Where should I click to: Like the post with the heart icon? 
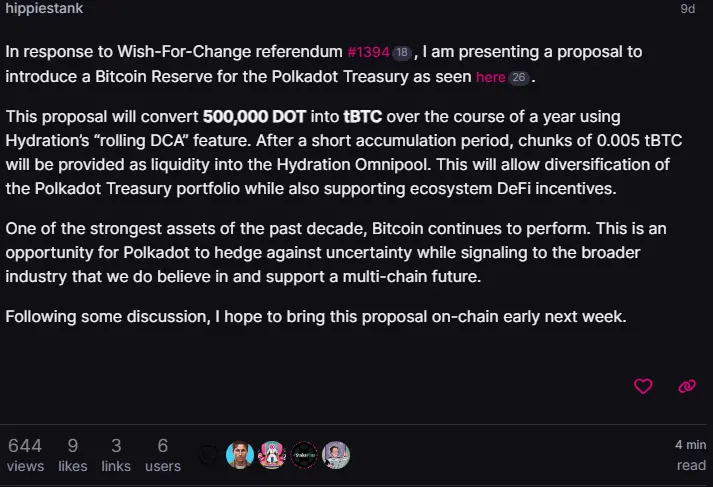coord(643,387)
